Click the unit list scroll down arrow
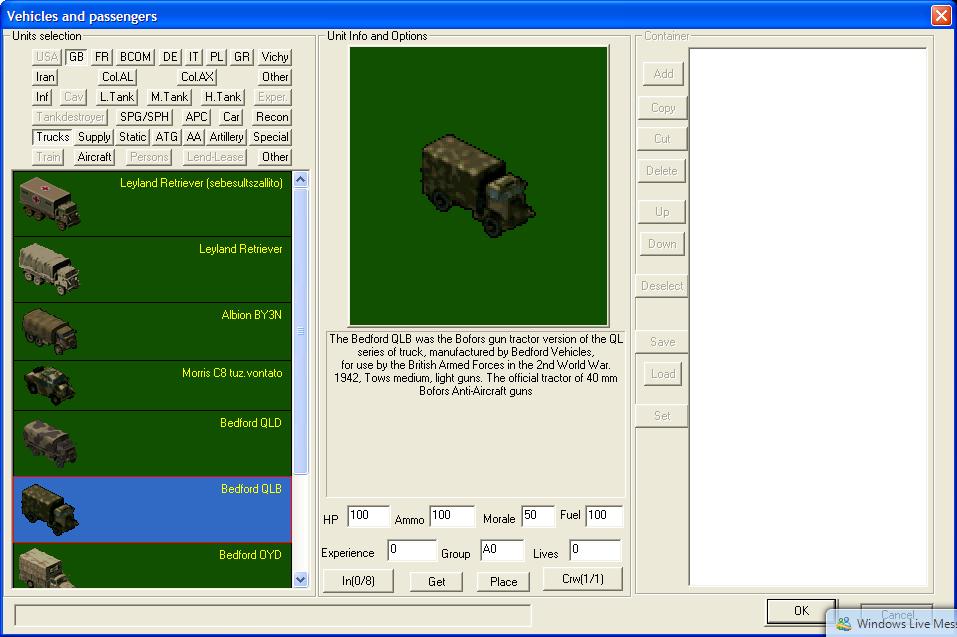Screen dimensions: 957x637 301,580
